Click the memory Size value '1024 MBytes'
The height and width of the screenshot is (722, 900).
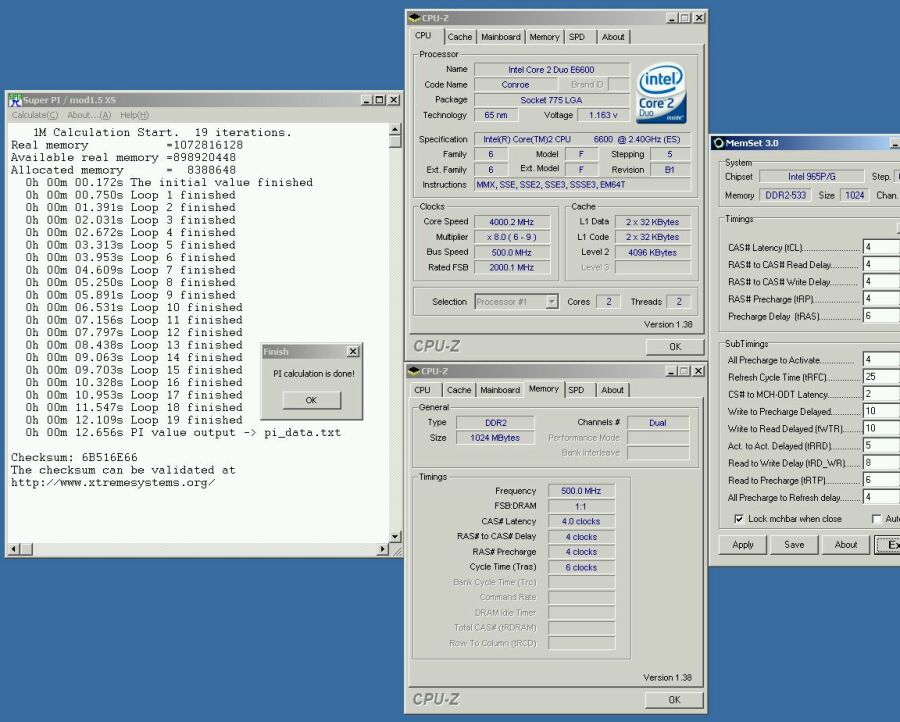[x=495, y=438]
